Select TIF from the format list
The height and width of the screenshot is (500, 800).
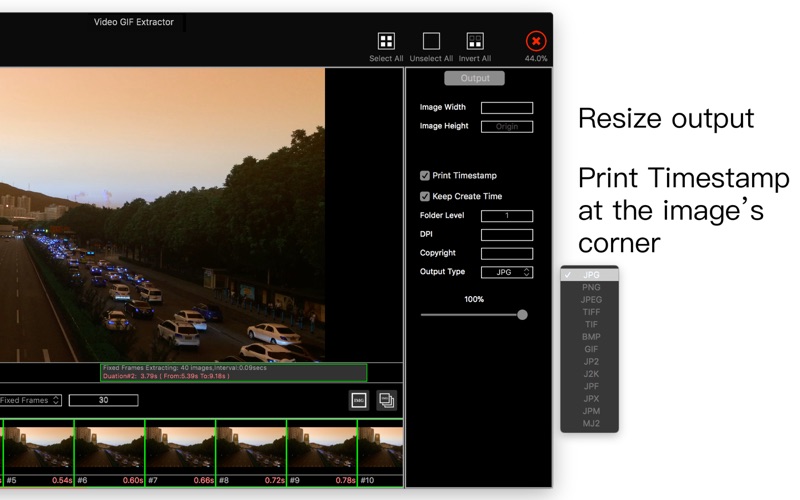tap(590, 324)
